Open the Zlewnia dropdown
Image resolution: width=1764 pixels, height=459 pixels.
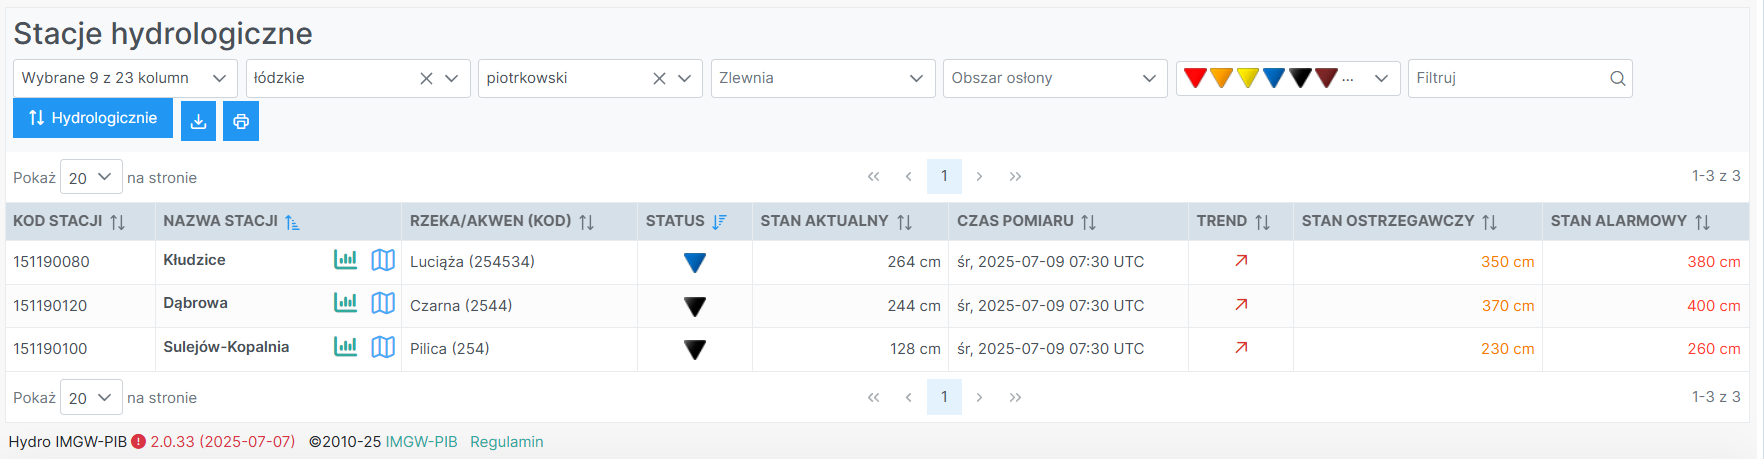coord(822,78)
